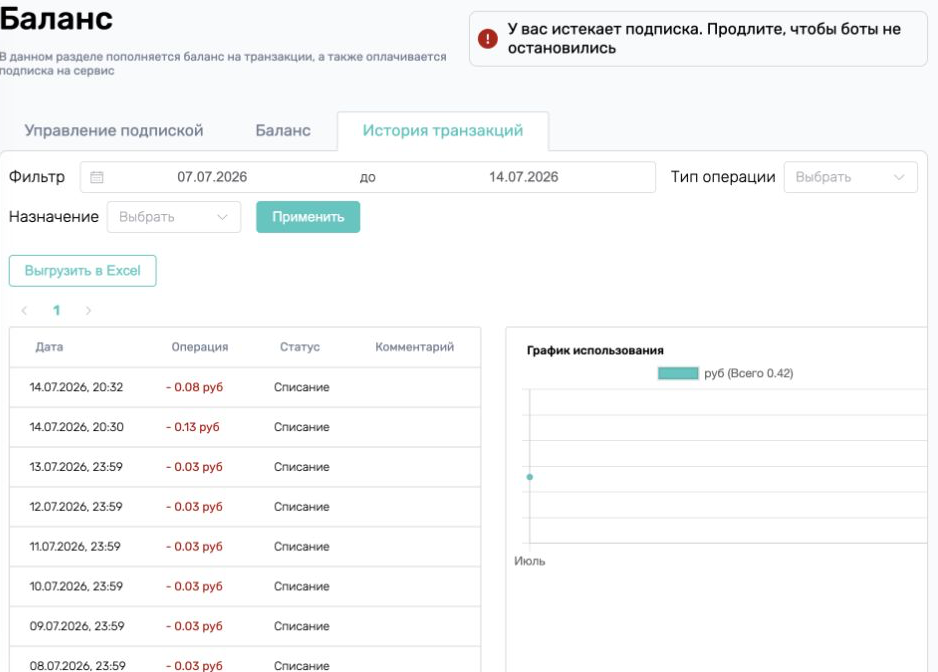The width and height of the screenshot is (938, 672).
Task: Click the data point on usage chart
Action: pos(529,477)
